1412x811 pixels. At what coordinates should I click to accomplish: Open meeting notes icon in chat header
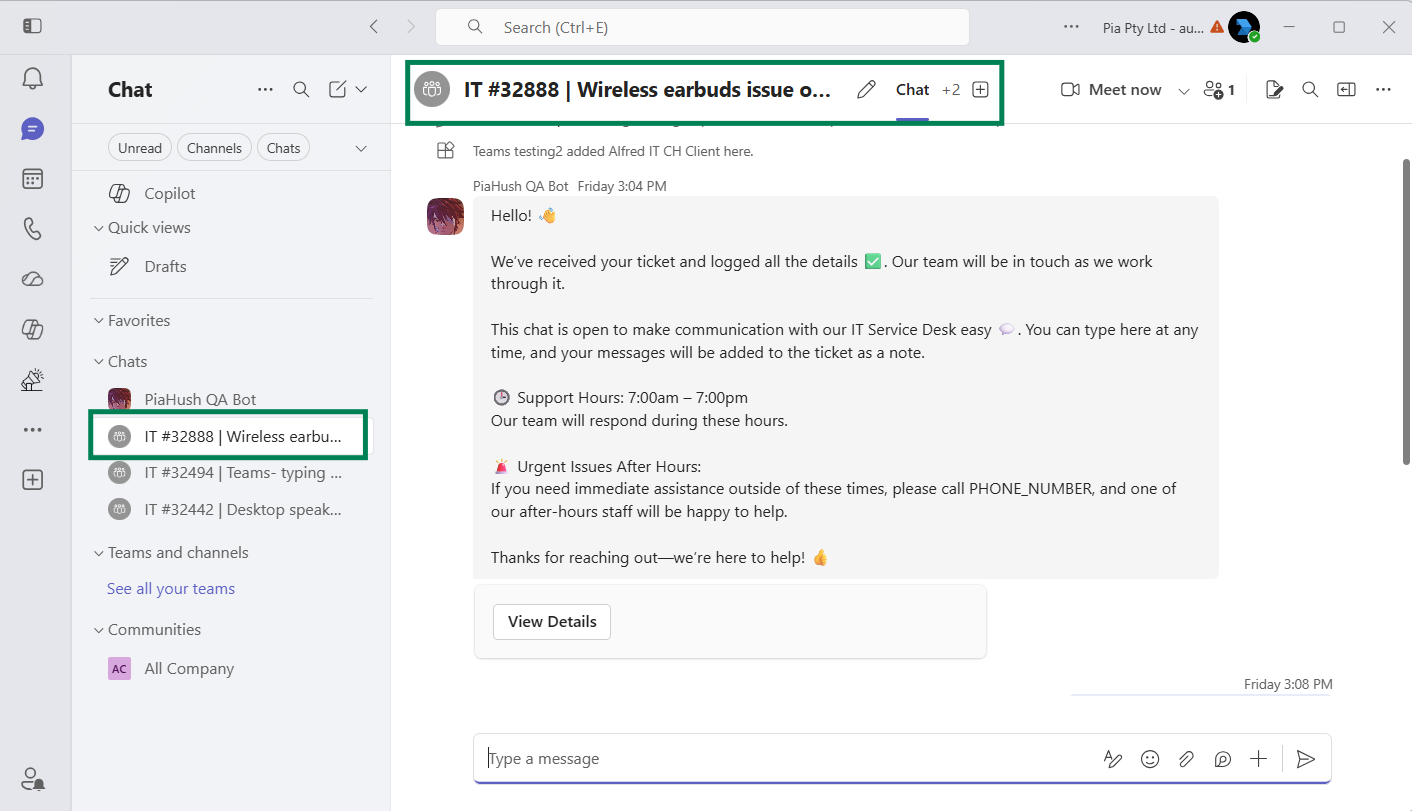coord(1274,90)
